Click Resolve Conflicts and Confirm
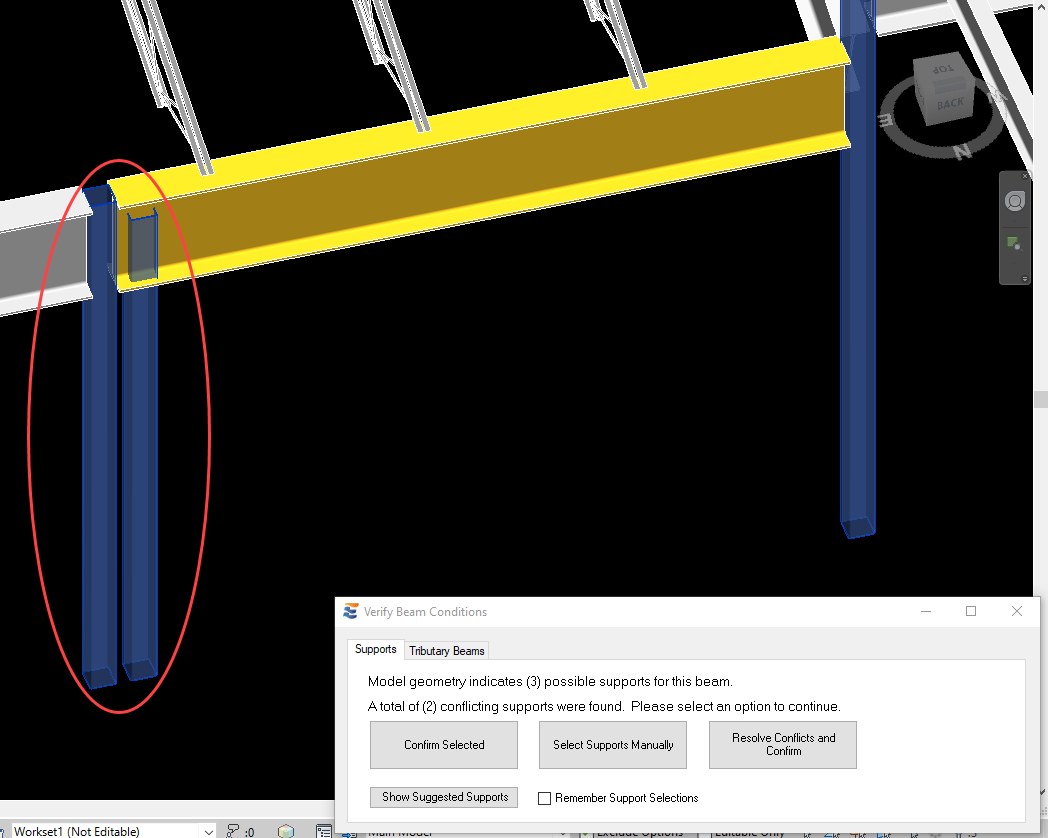 (x=783, y=745)
